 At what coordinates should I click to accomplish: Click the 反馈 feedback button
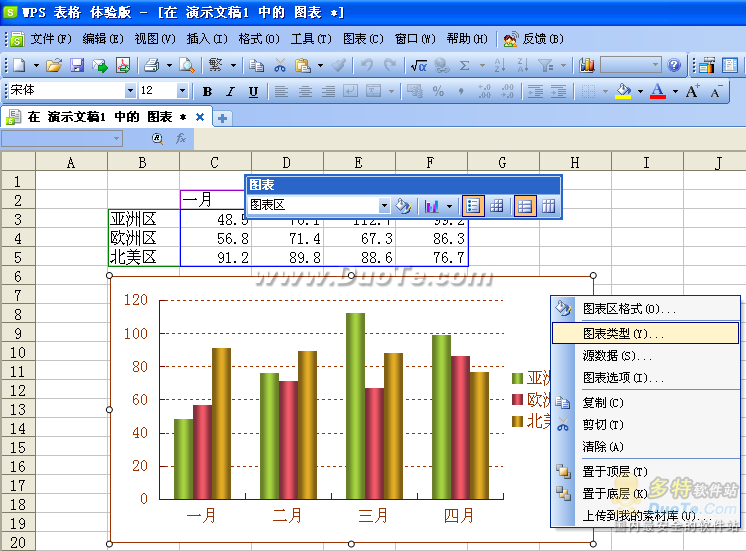pos(526,39)
